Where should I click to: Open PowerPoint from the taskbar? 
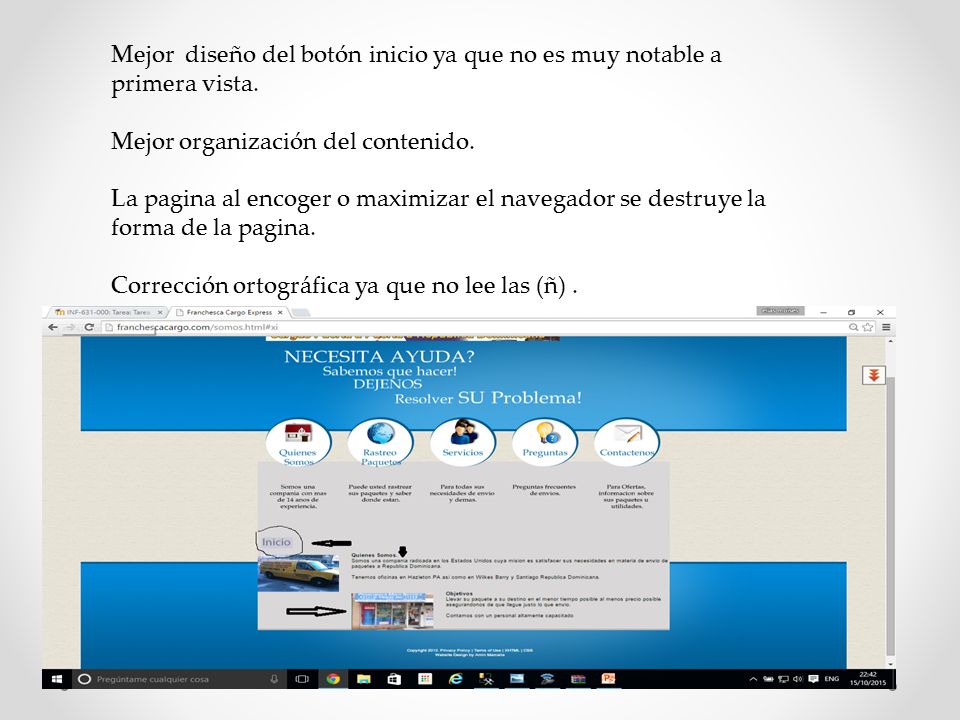(x=608, y=678)
